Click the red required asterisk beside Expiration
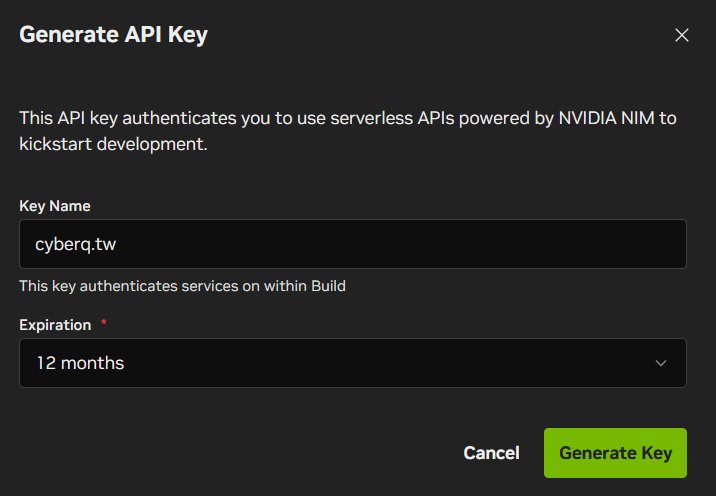716x496 pixels. coord(104,324)
